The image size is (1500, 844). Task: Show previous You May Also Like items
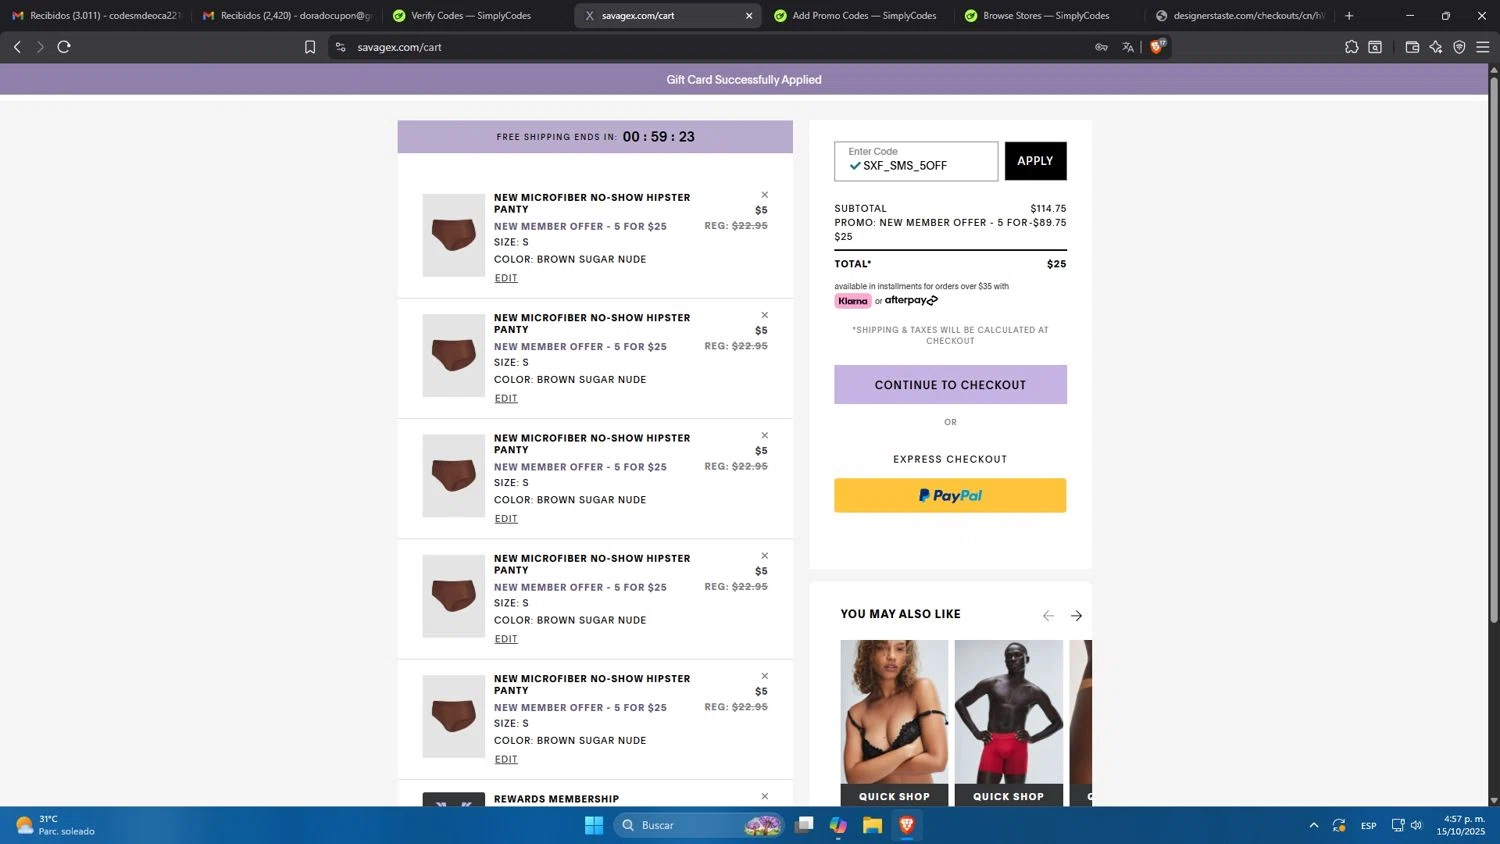(x=1048, y=616)
